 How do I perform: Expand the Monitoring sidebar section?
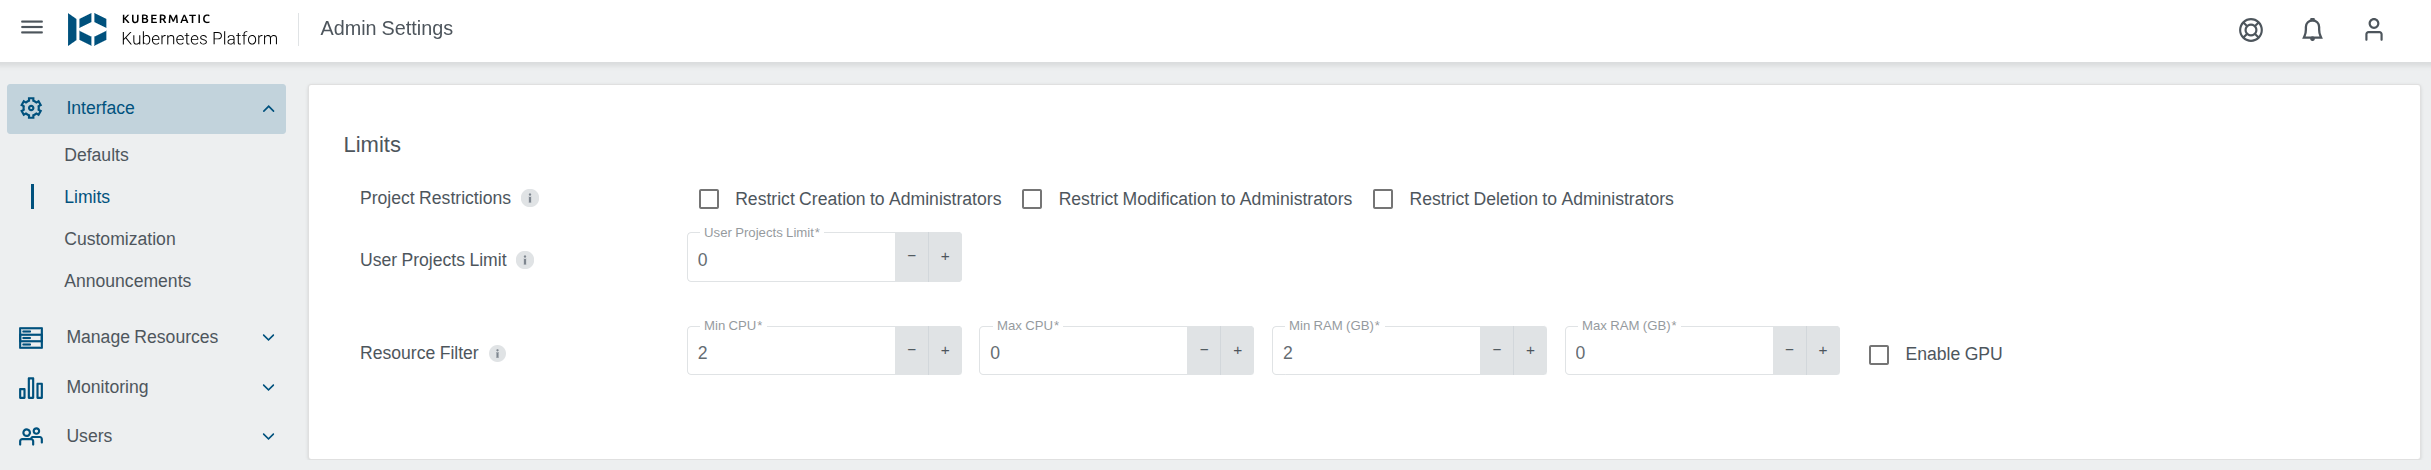(268, 388)
